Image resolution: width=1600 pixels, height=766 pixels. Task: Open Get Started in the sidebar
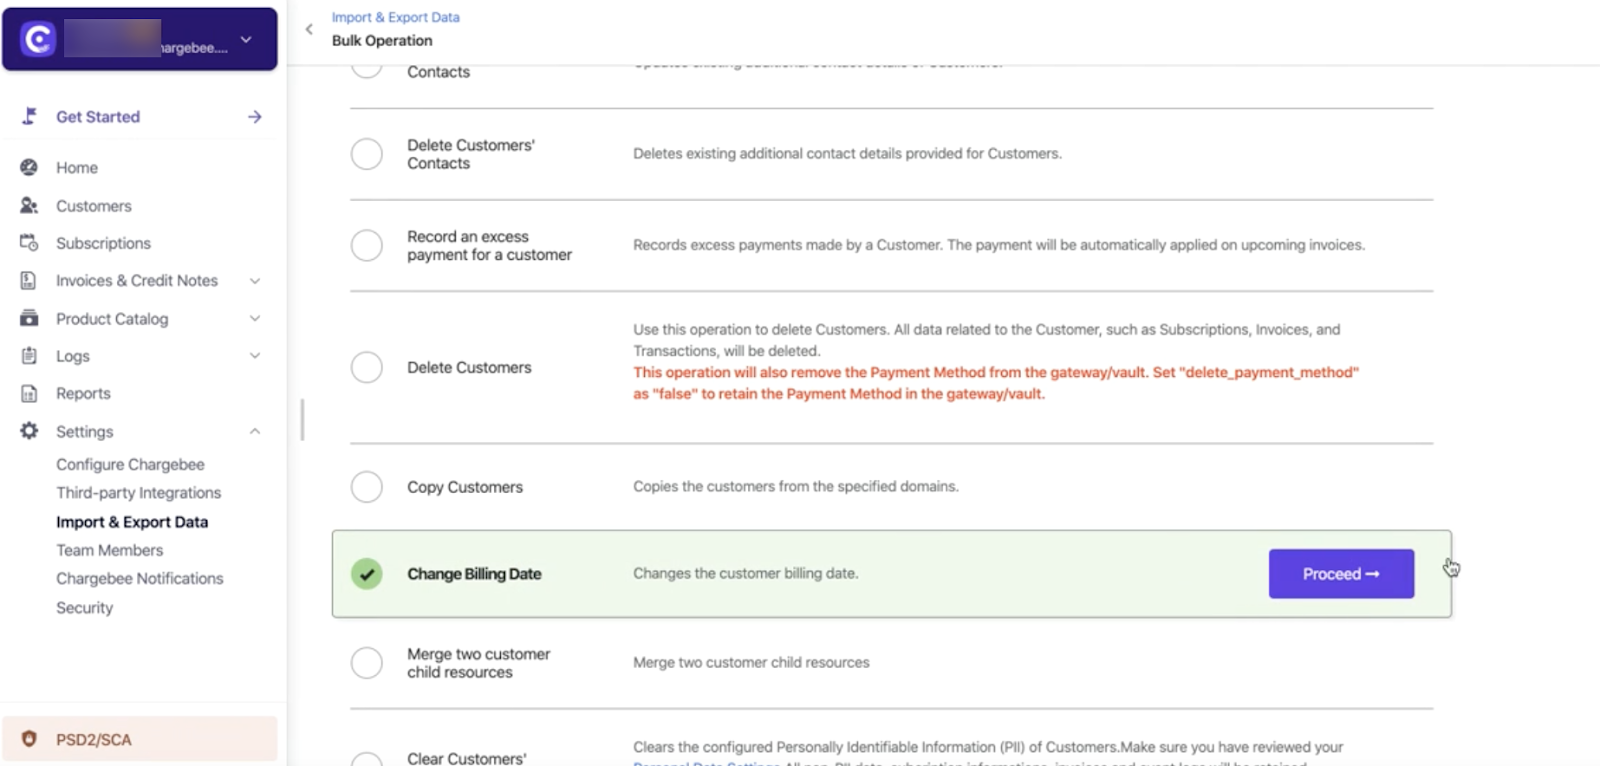(98, 117)
